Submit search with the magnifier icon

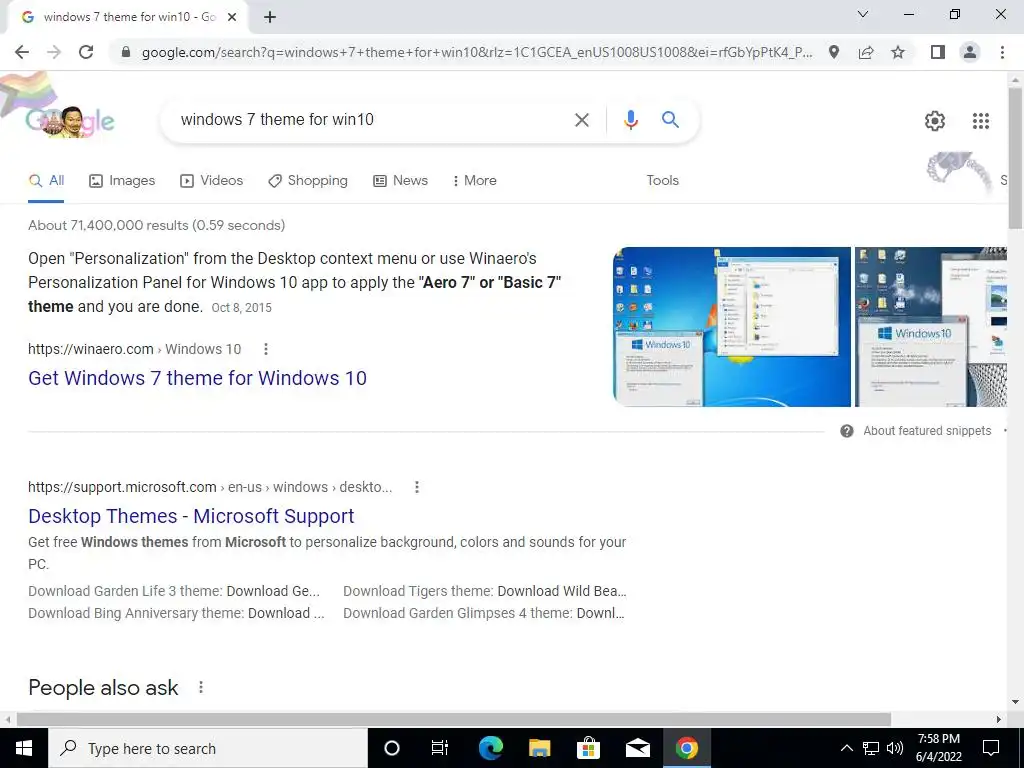tap(670, 120)
